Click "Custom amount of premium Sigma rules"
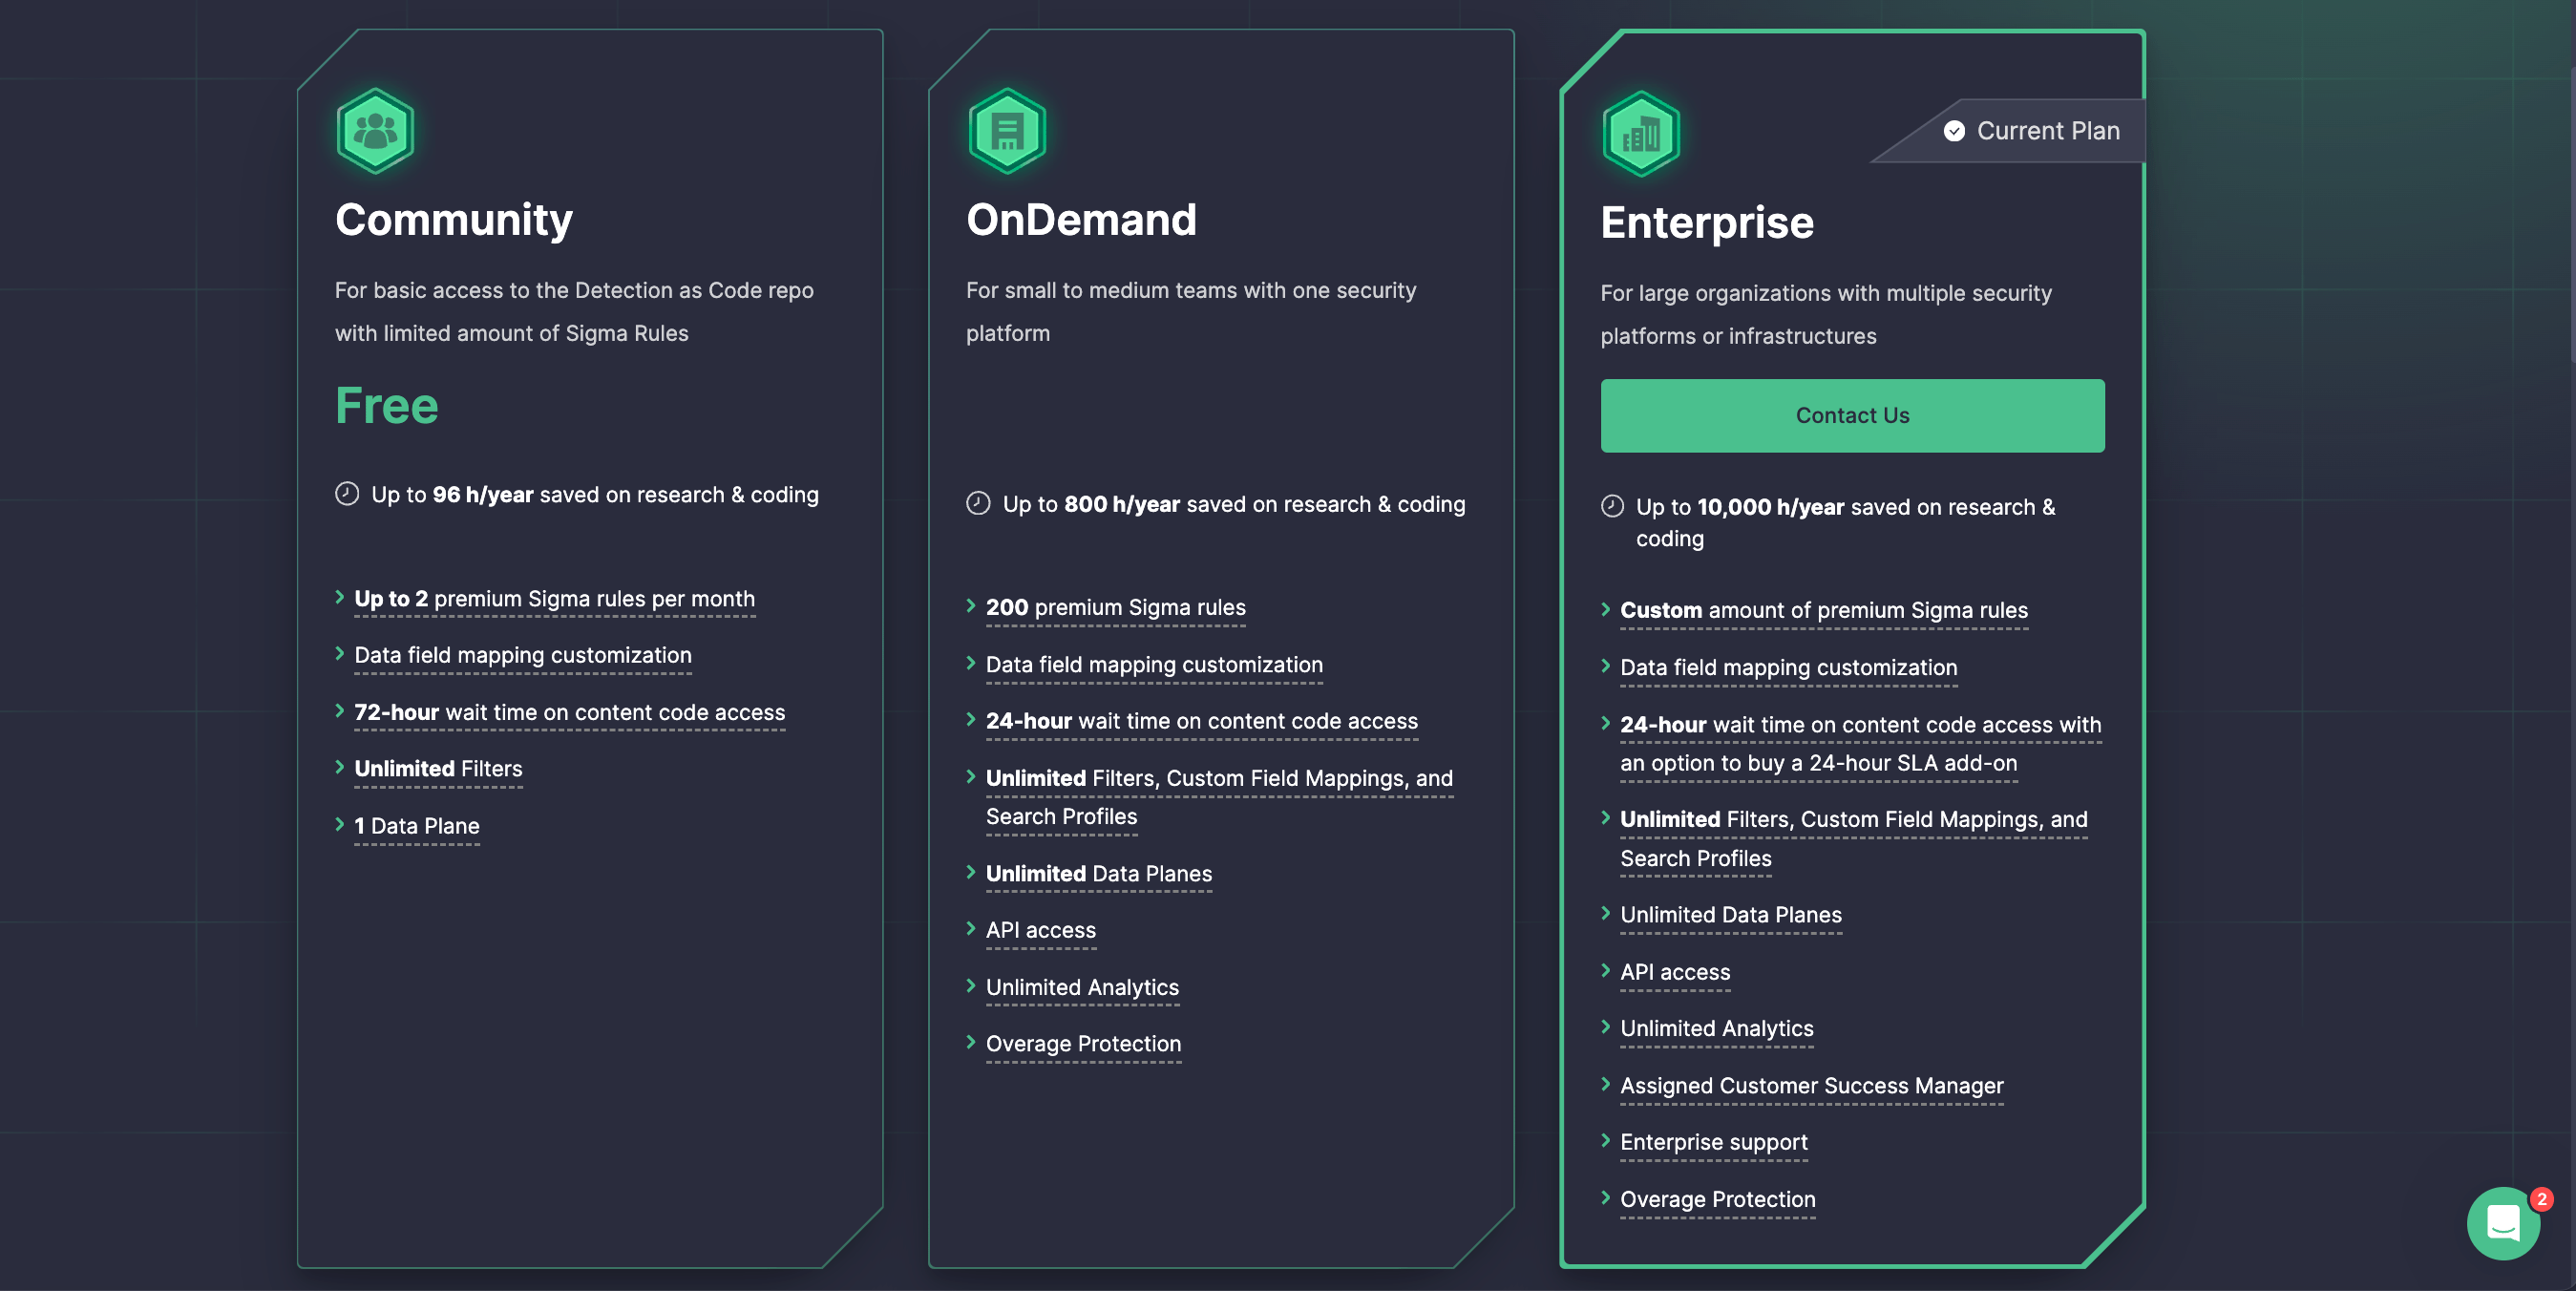This screenshot has width=2576, height=1291. click(1823, 610)
